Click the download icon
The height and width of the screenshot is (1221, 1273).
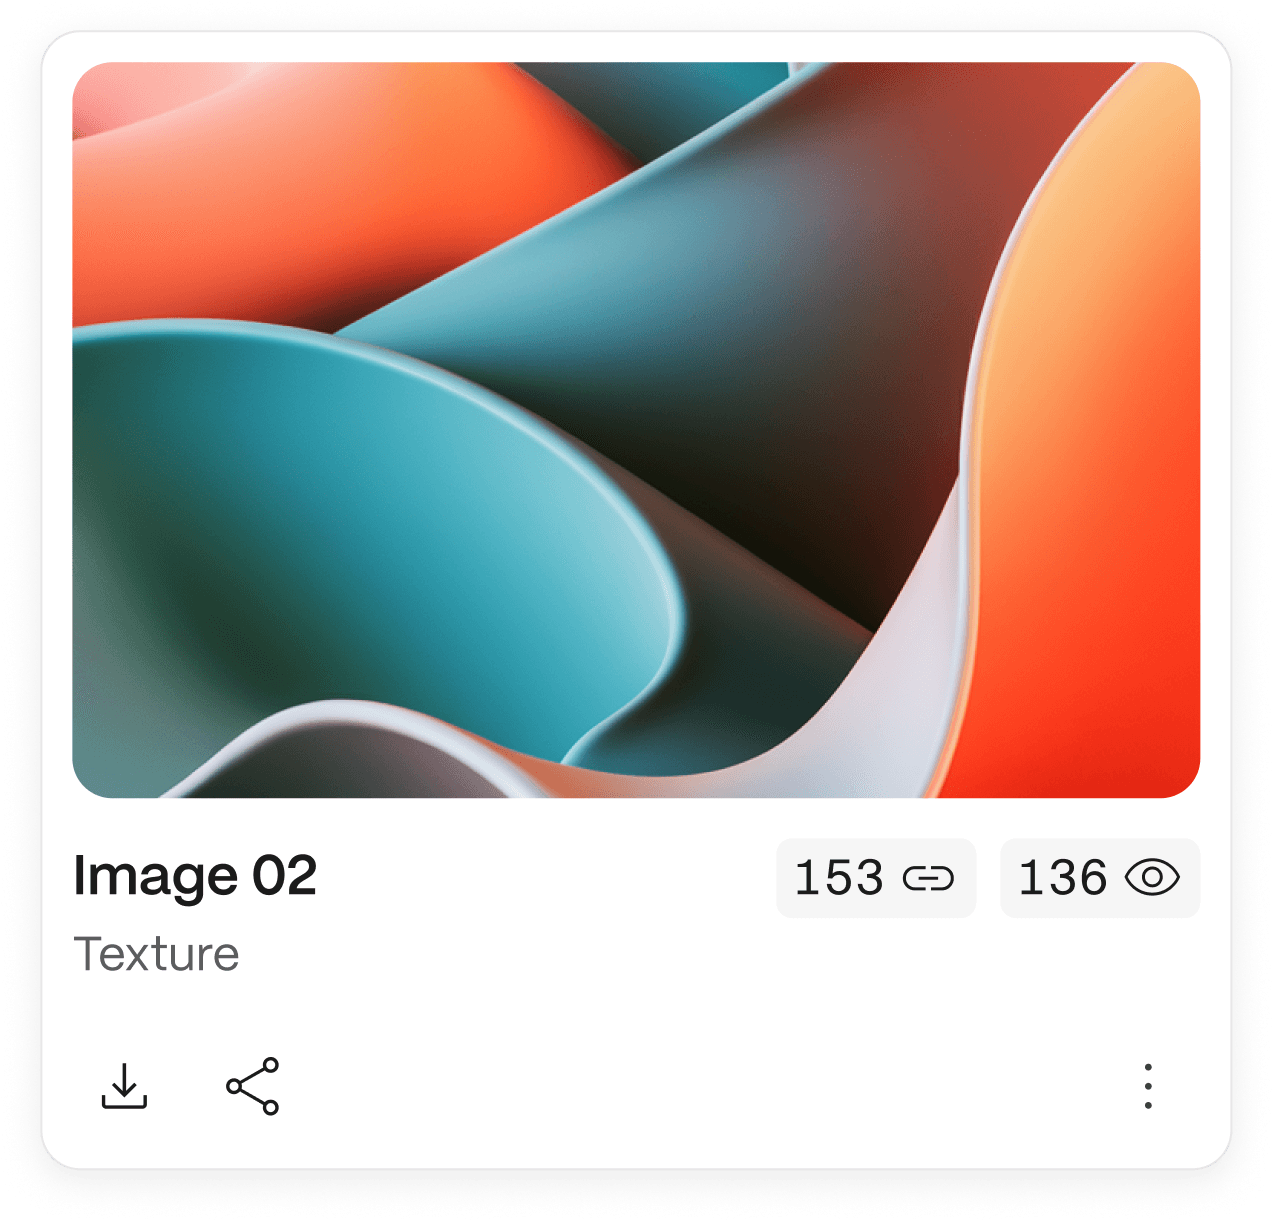point(124,1086)
